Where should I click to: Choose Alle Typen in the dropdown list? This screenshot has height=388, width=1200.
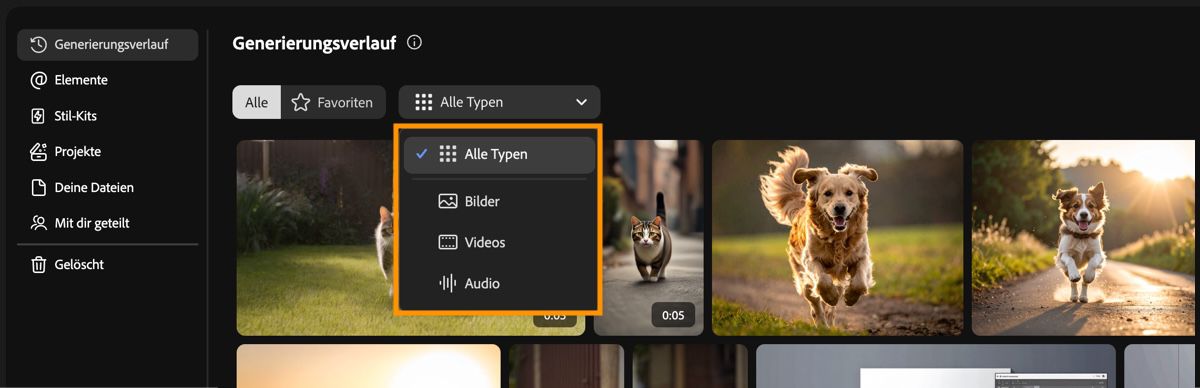499,154
